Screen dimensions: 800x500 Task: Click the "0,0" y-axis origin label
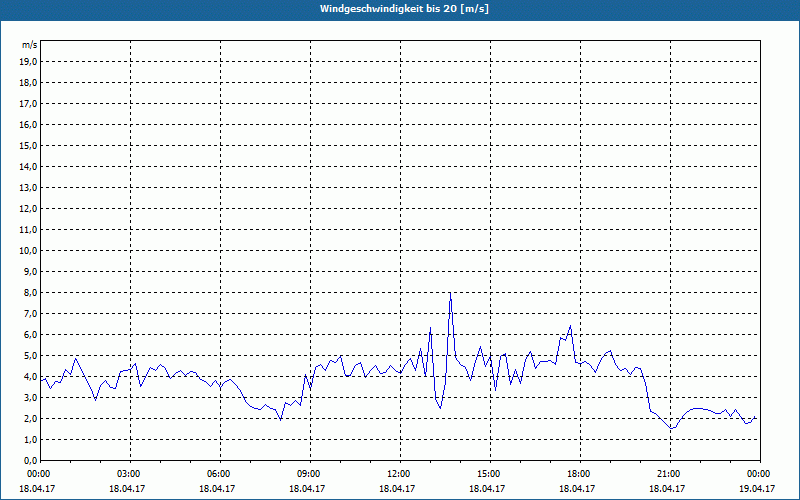pos(32,460)
